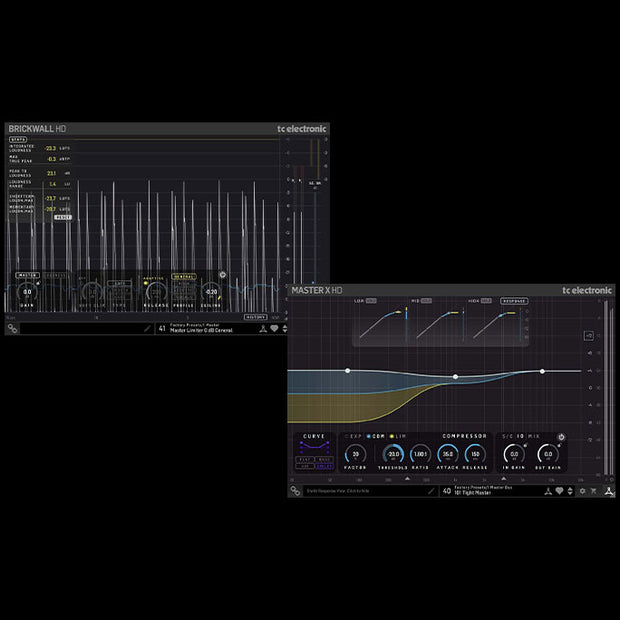Click the Factor knob in Master X HD
Image resolution: width=620 pixels, height=620 pixels.
pyautogui.click(x=355, y=454)
